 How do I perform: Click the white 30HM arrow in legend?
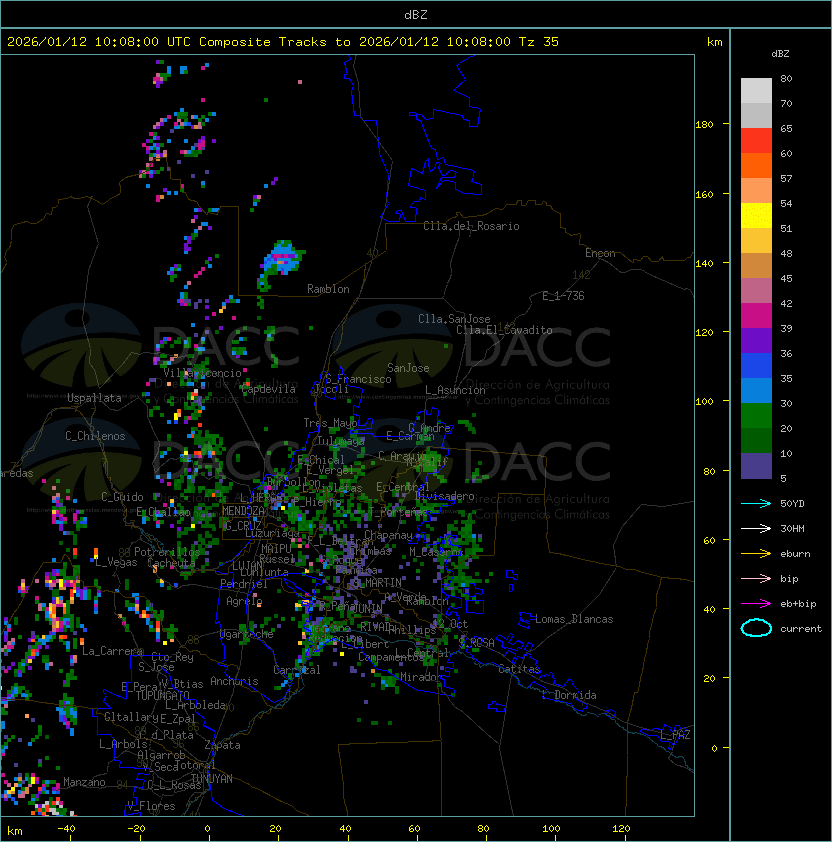756,528
